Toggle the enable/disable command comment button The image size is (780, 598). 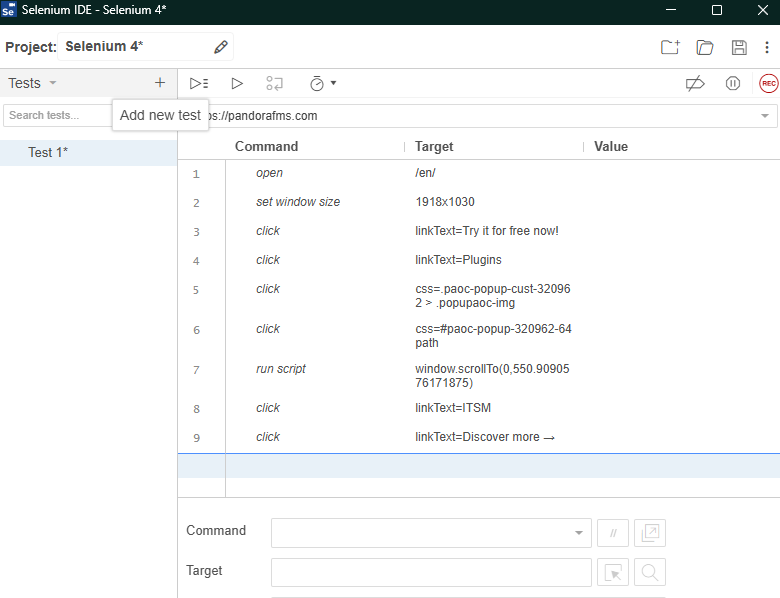click(x=613, y=533)
